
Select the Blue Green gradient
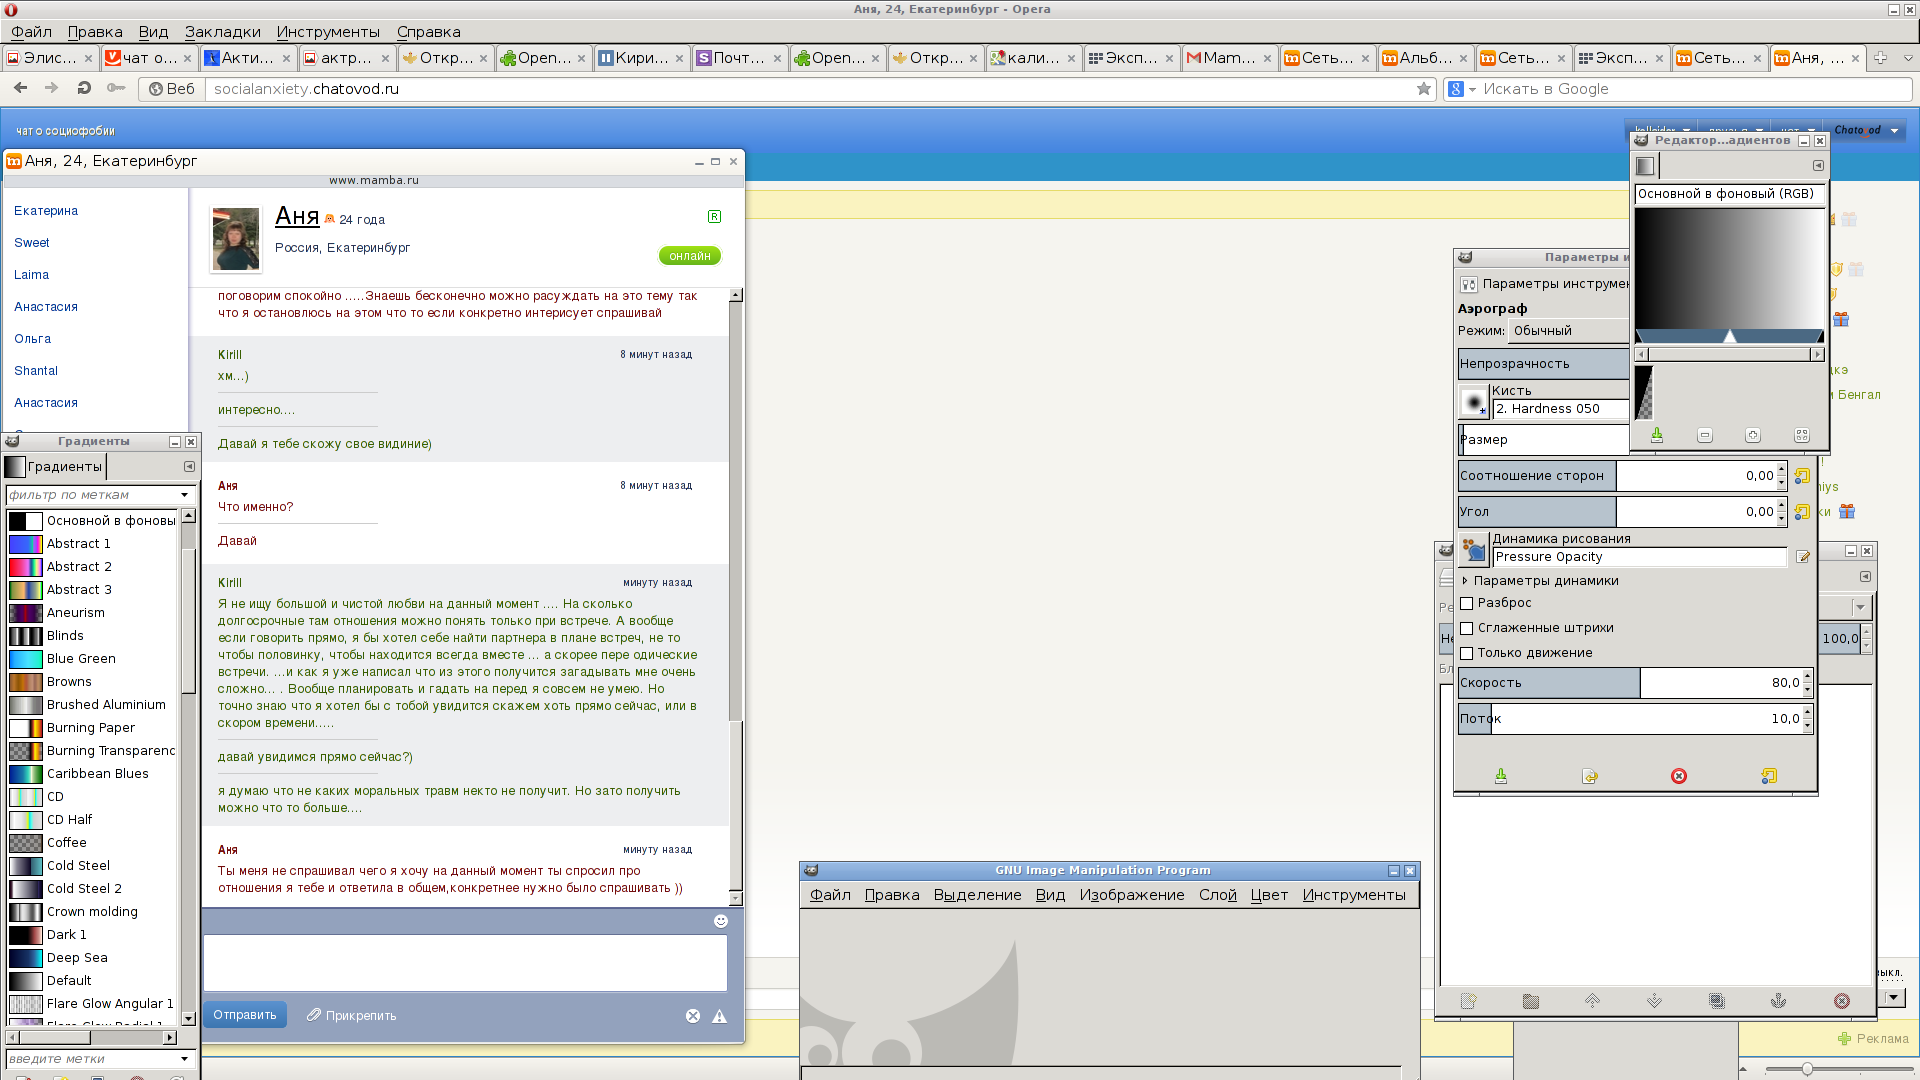tap(93, 659)
